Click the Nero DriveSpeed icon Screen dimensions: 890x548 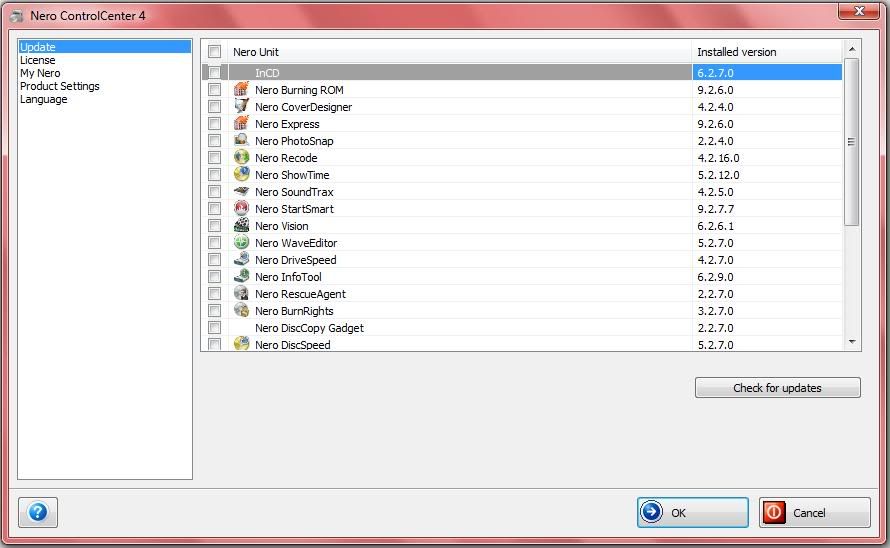pyautogui.click(x=241, y=260)
